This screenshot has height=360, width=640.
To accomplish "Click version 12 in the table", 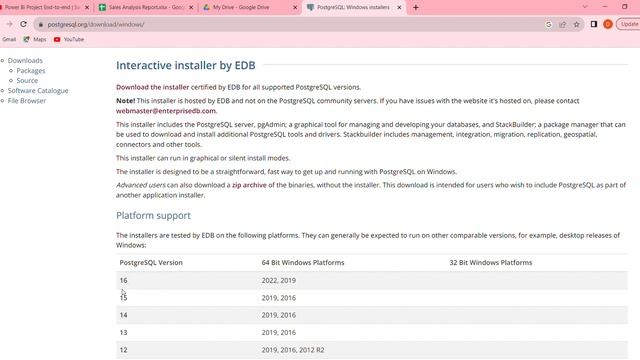I will tap(123, 350).
